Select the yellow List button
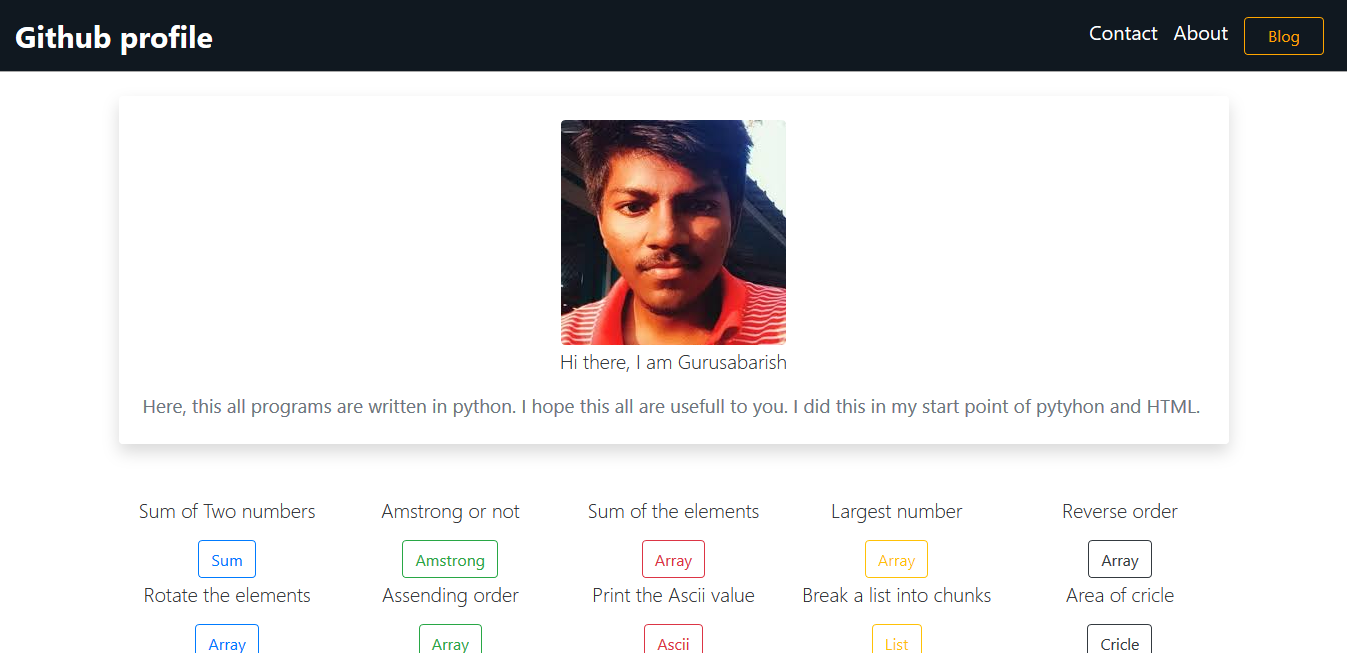The height and width of the screenshot is (653, 1347). pos(896,641)
